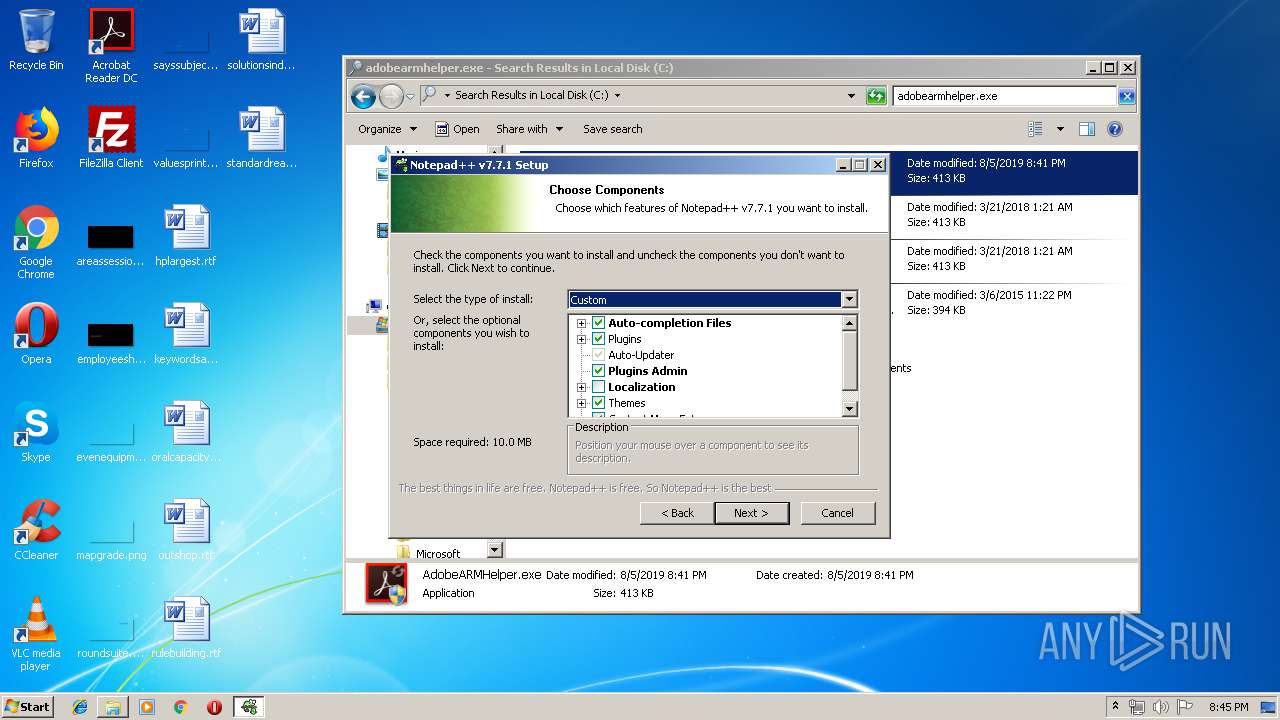The image size is (1280, 720).
Task: Select rulebuilding.rtf document icon
Action: click(x=186, y=628)
